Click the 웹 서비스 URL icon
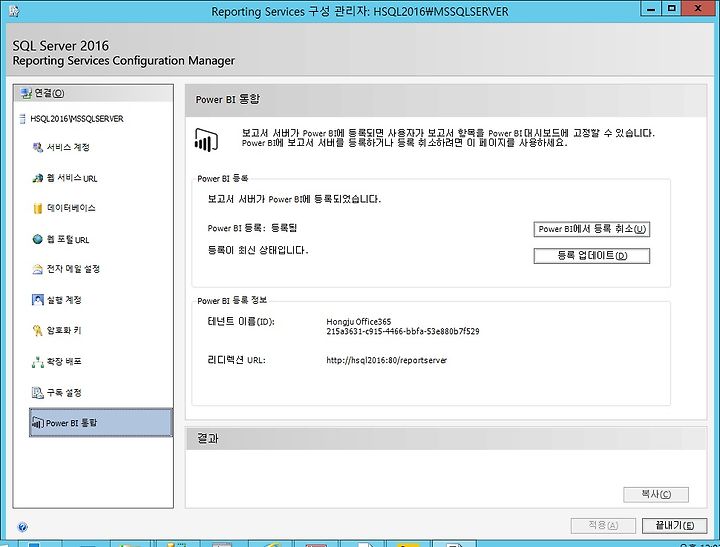This screenshot has height=547, width=720. [x=37, y=178]
